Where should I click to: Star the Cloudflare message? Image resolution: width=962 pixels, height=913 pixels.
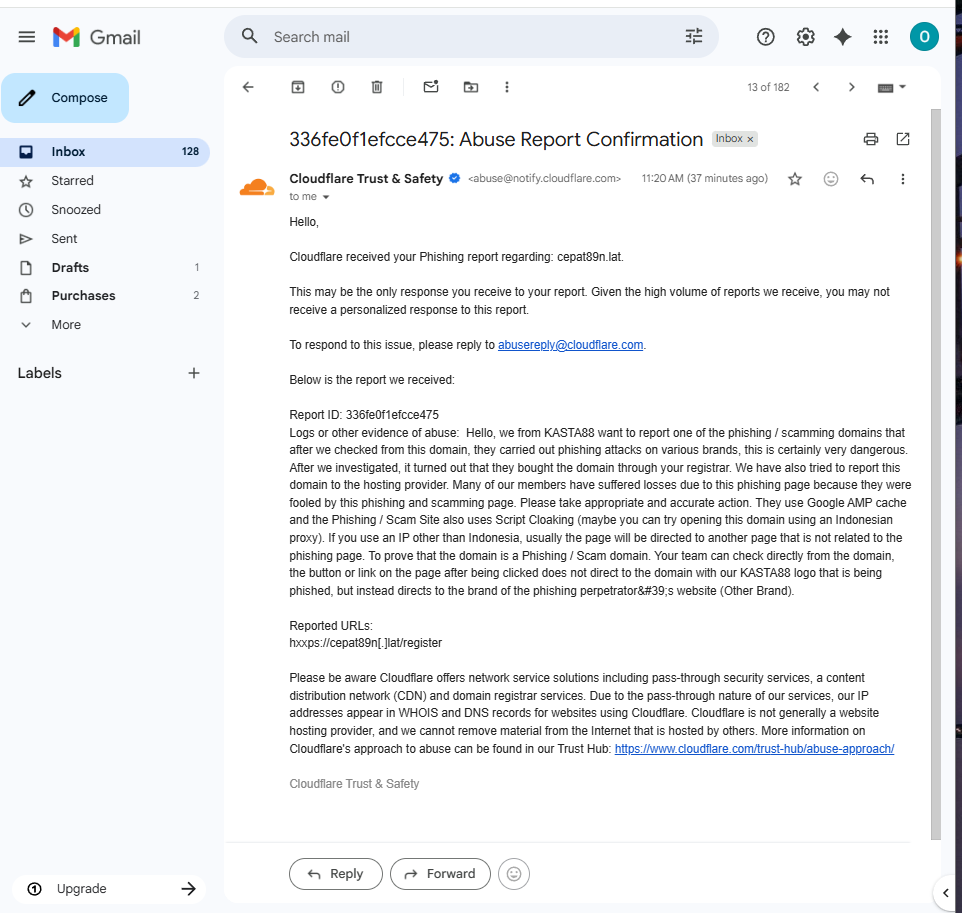[795, 179]
